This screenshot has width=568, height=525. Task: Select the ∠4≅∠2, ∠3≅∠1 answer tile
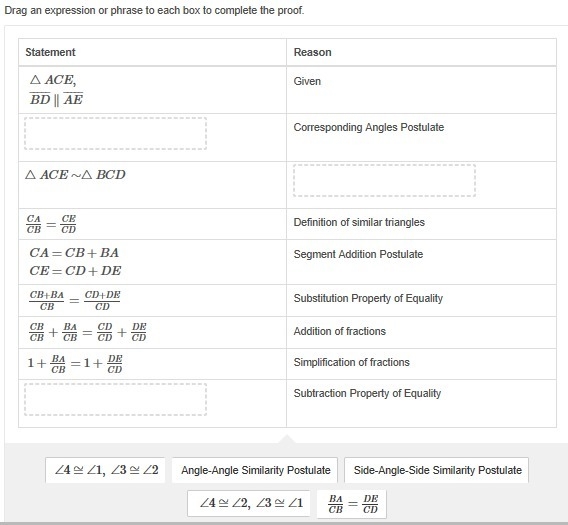pyautogui.click(x=249, y=503)
